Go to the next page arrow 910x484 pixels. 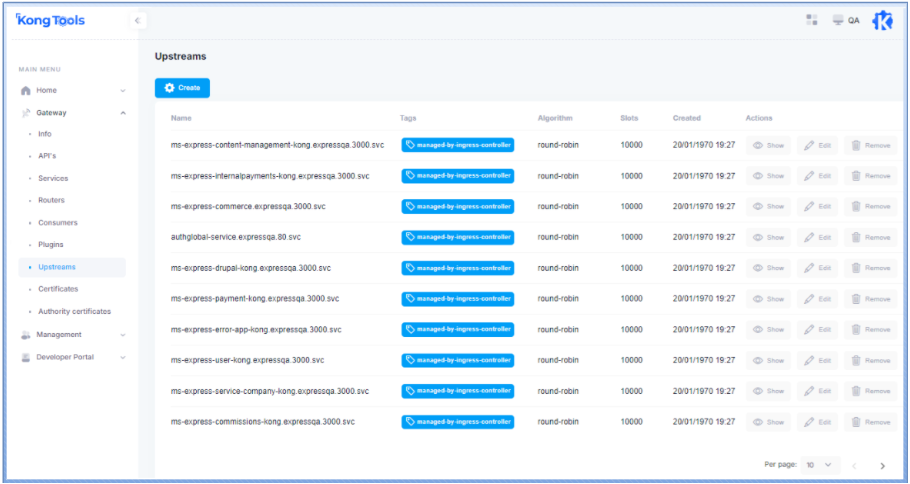tap(882, 465)
